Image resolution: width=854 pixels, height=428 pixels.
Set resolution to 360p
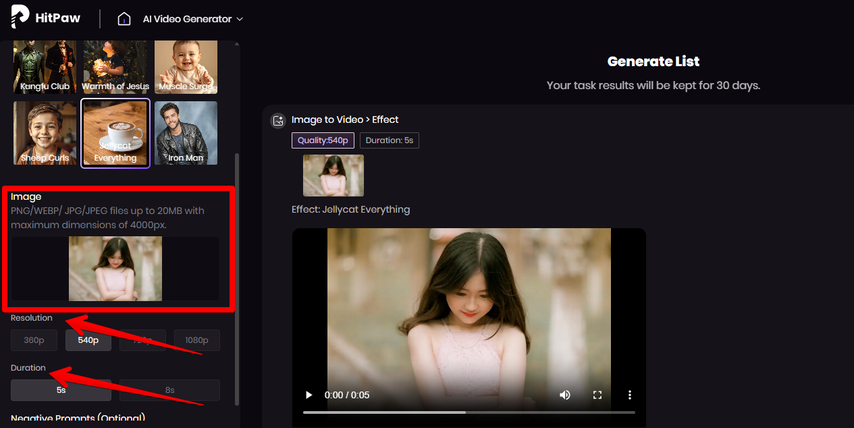[x=35, y=341]
